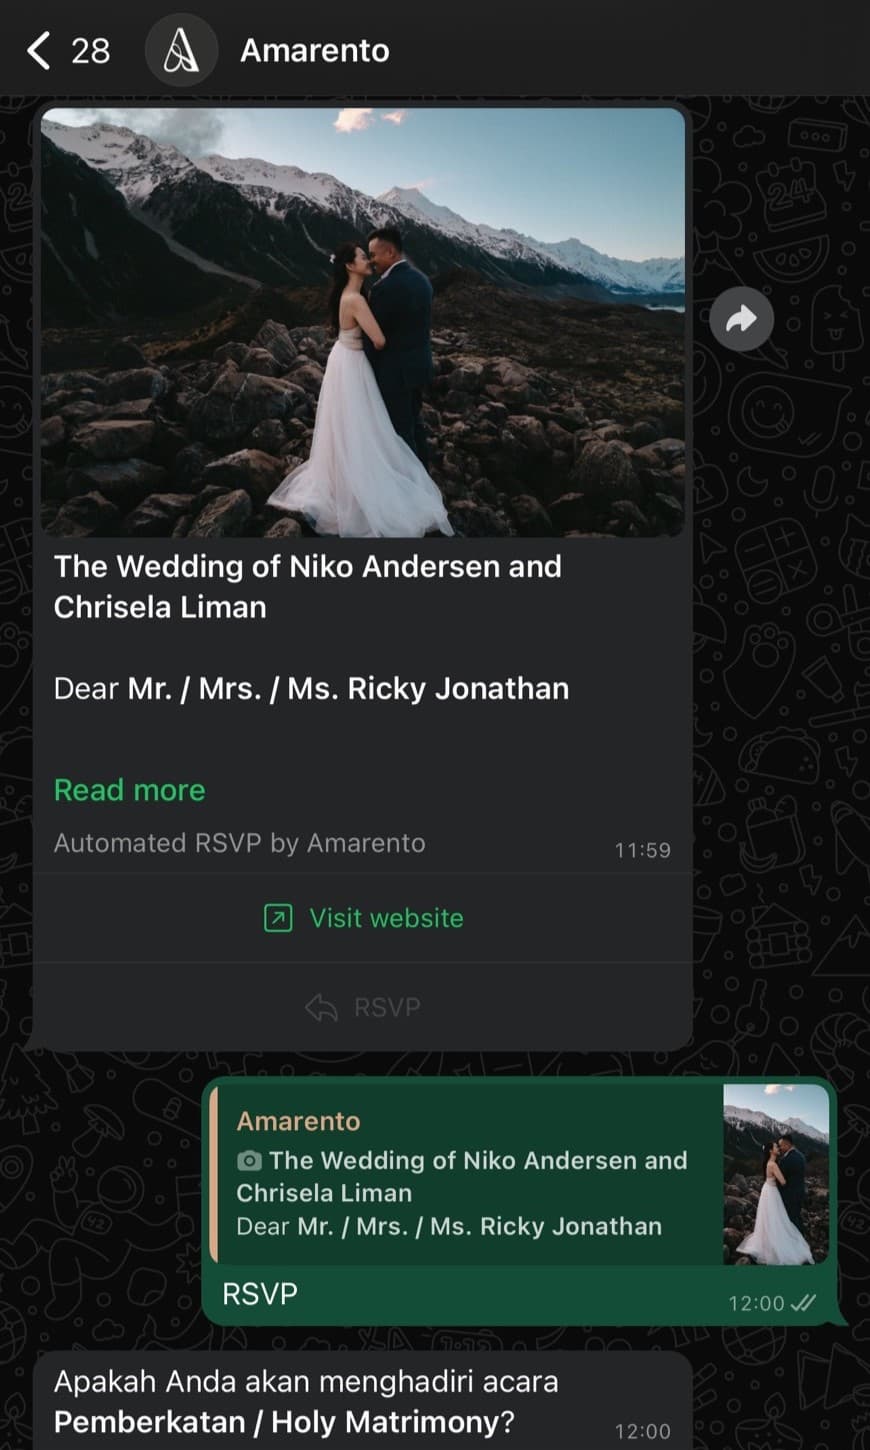Click the external link icon beside Visit website
Viewport: 870px width, 1450px height.
[x=278, y=918]
